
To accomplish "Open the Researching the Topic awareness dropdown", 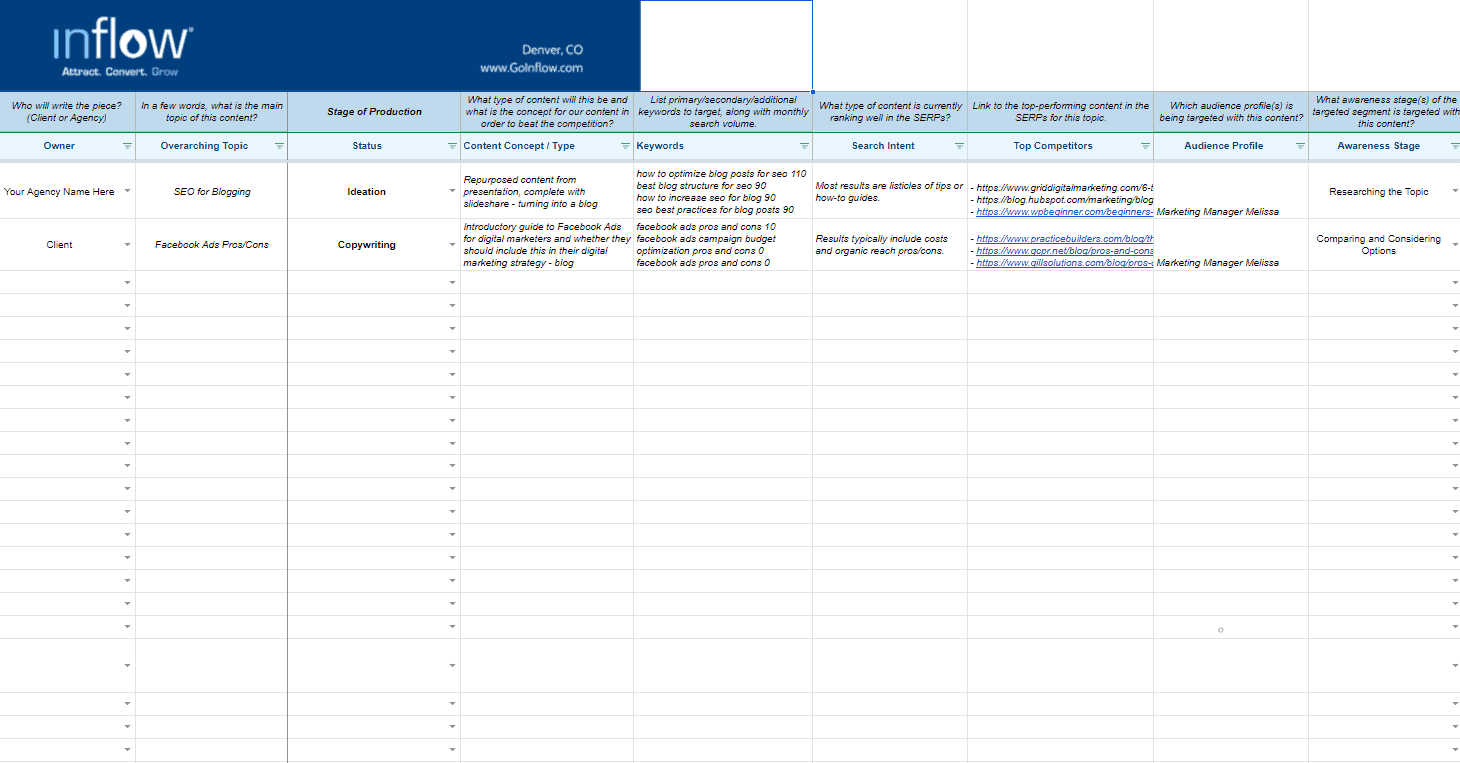I will tap(1454, 191).
